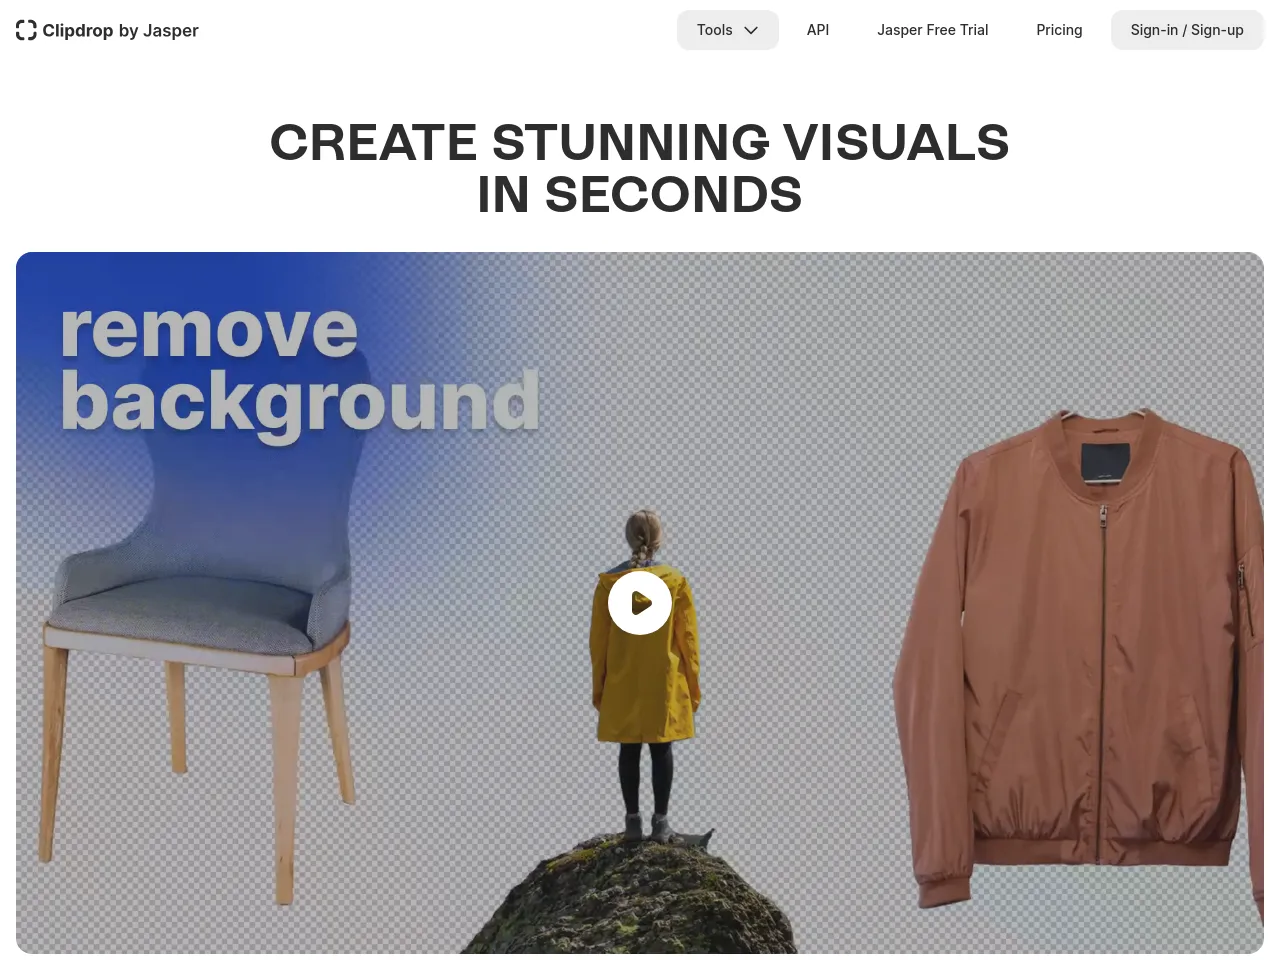Open the Jasper Free Trial link
The height and width of the screenshot is (960, 1280).
932,30
